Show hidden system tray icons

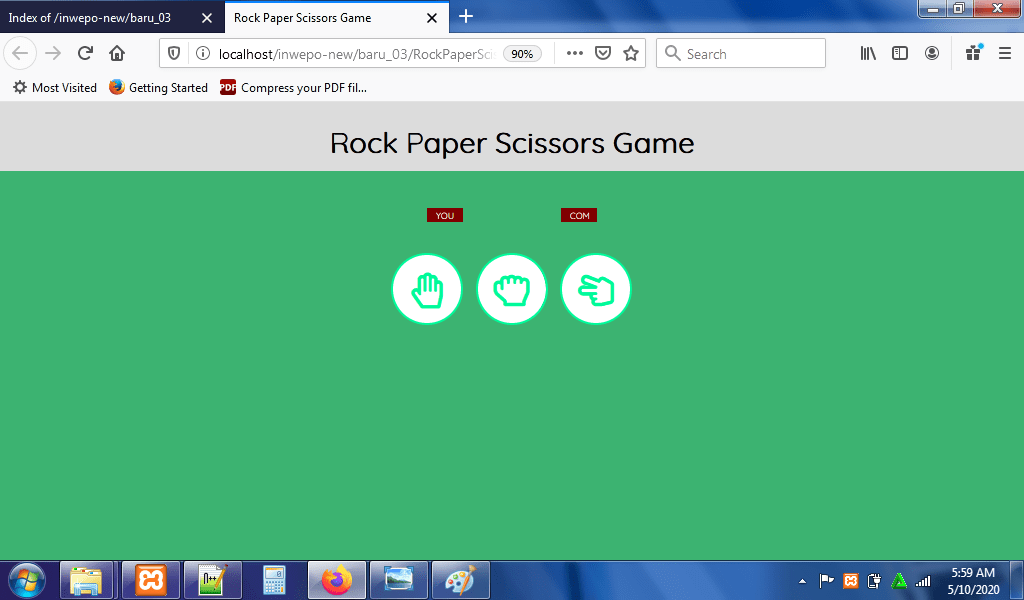click(x=803, y=580)
